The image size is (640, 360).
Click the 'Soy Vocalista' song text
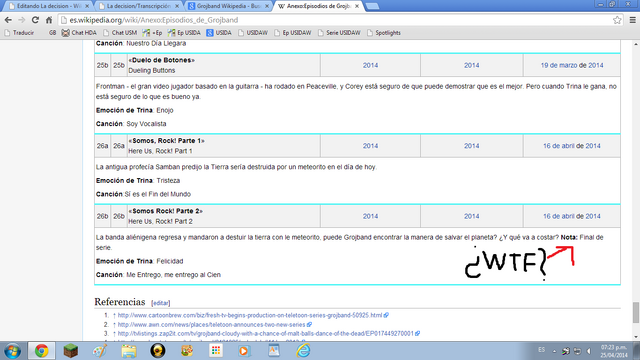146,124
